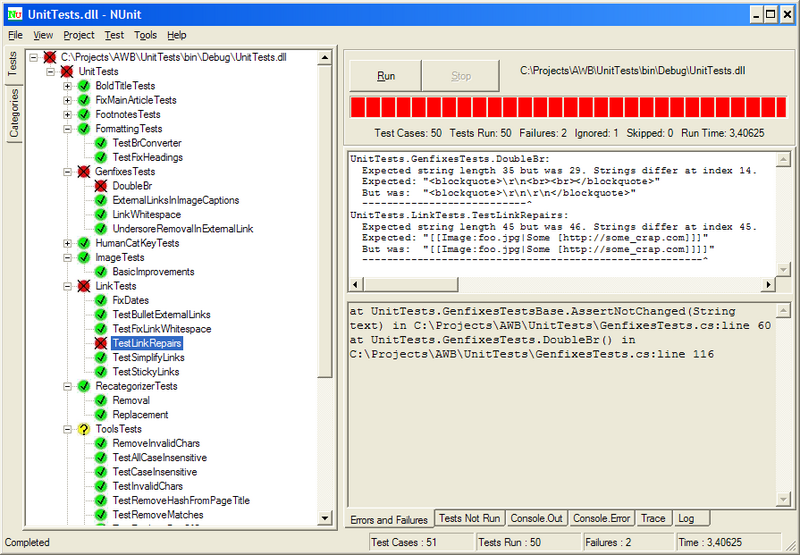
Task: Click the pass icon next to FixDates
Action: [101, 300]
